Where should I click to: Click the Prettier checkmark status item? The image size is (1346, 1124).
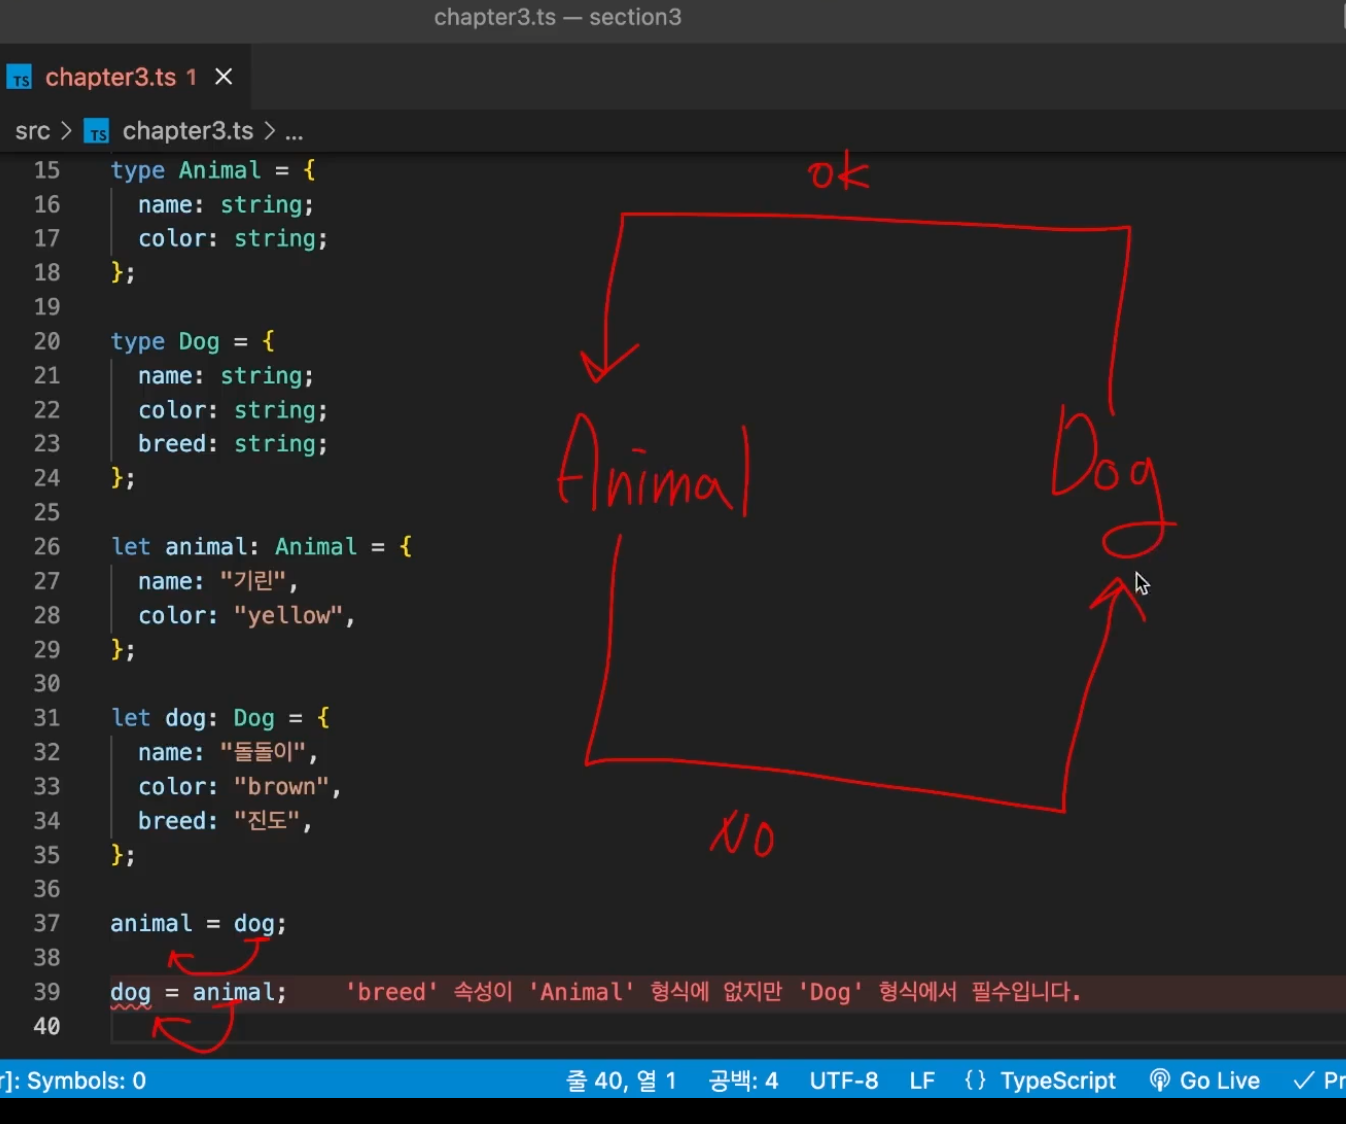pyautogui.click(x=1319, y=1081)
